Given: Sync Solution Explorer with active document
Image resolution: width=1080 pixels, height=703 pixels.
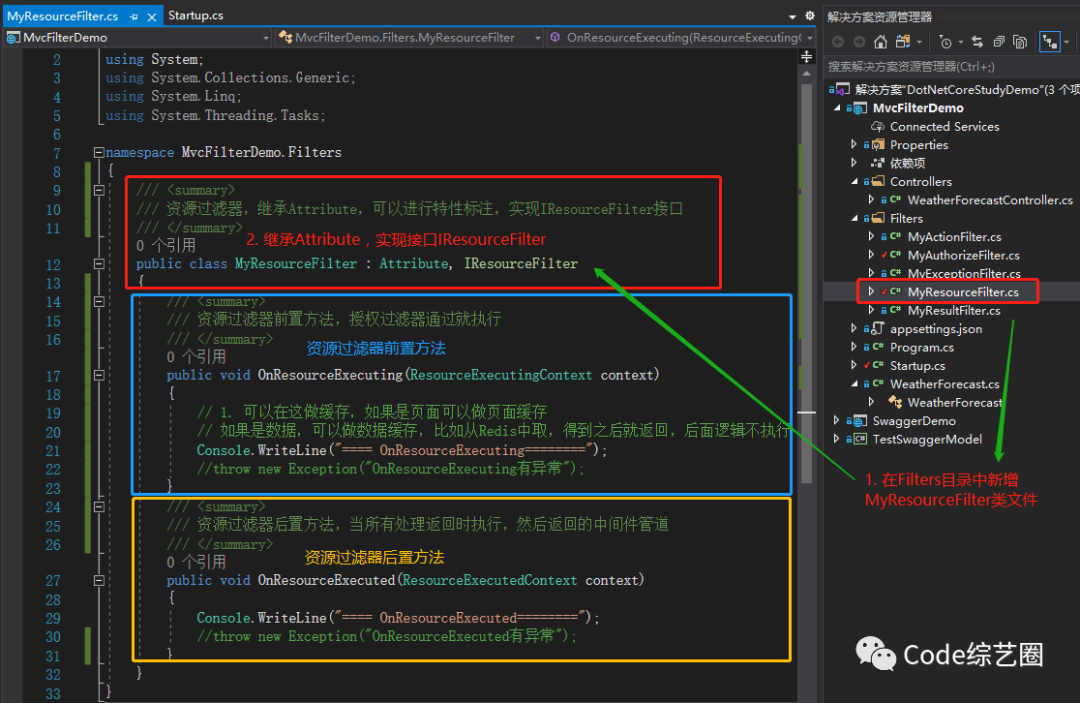Looking at the screenshot, I should click(x=977, y=42).
